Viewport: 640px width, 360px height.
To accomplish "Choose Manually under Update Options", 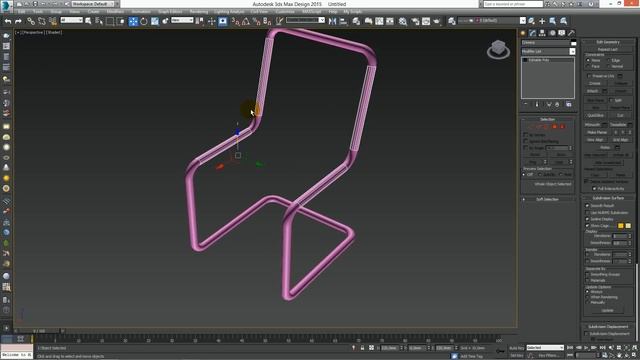I will coord(587,302).
